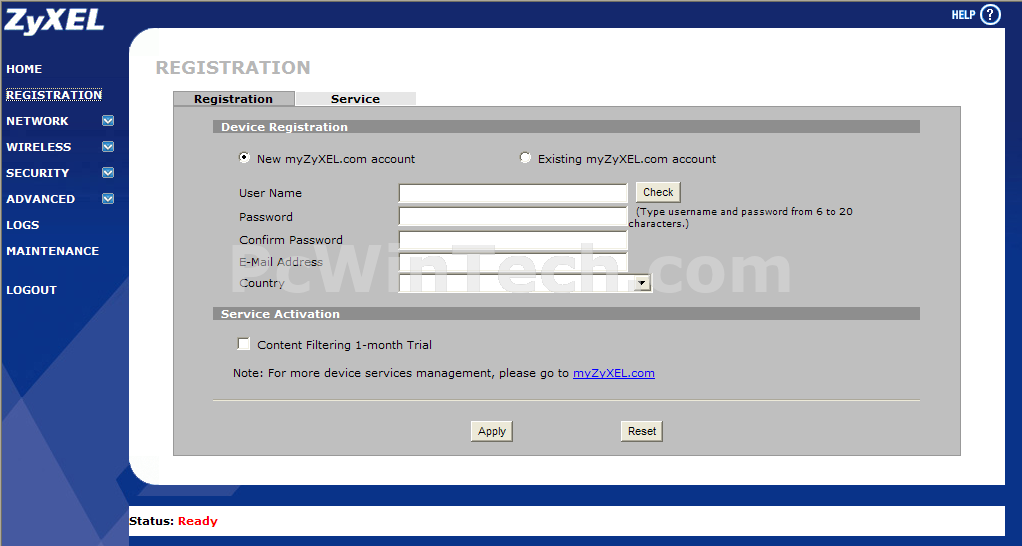1022x546 pixels.
Task: Focus the Confirm Password input field
Action: click(x=513, y=240)
